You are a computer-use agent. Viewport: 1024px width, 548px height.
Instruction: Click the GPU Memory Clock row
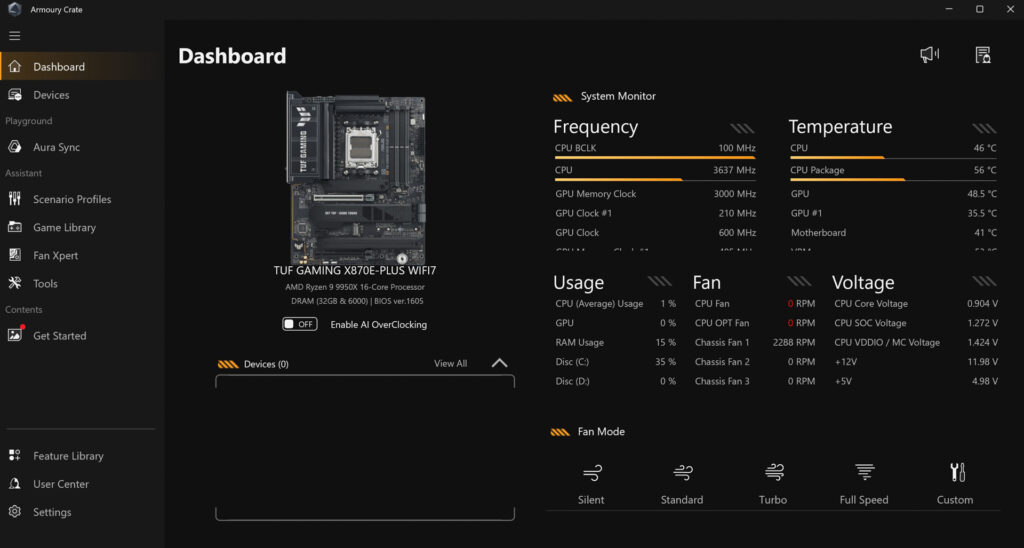pos(655,194)
